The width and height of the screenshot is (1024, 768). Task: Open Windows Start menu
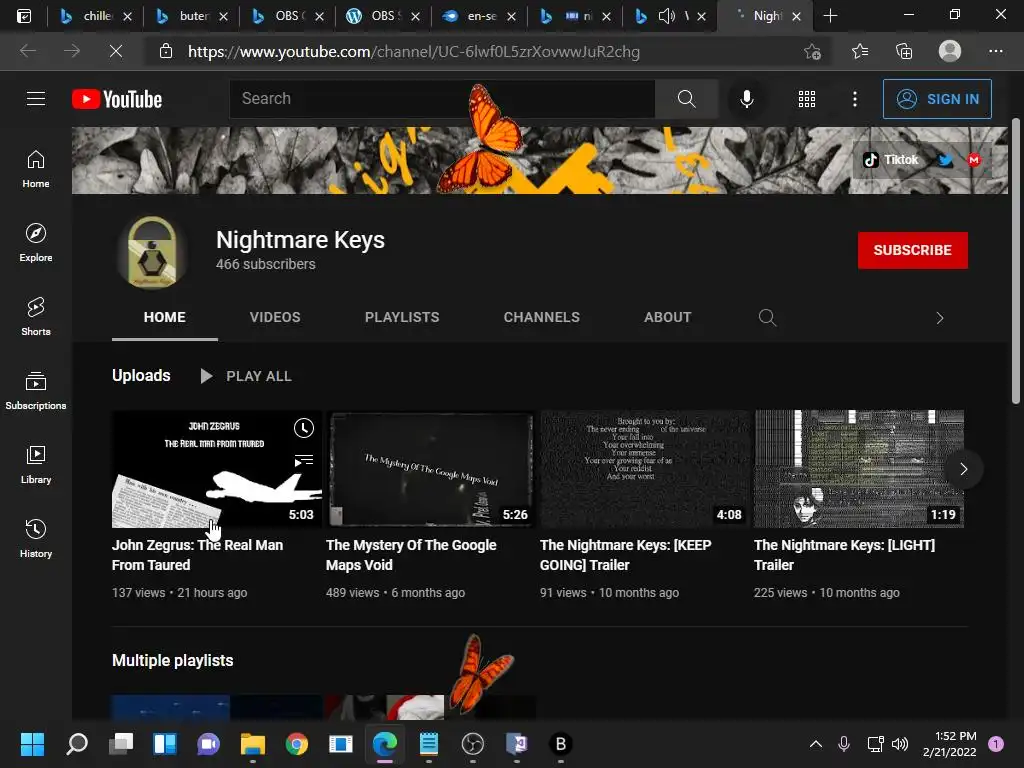pyautogui.click(x=32, y=744)
